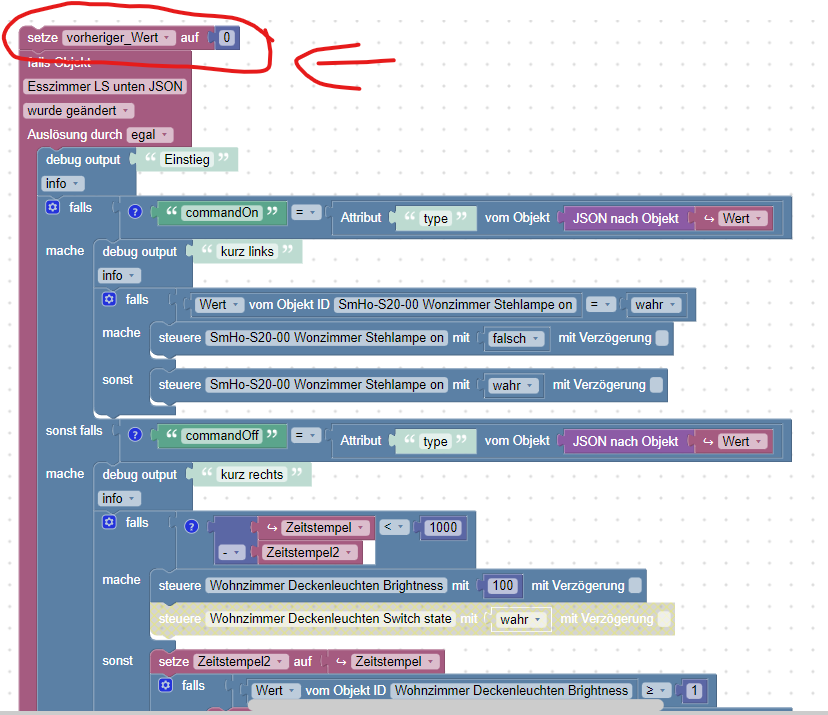Screen dimensions: 828x715
Task: Edit the 'commandOn' text field
Action: [222, 212]
